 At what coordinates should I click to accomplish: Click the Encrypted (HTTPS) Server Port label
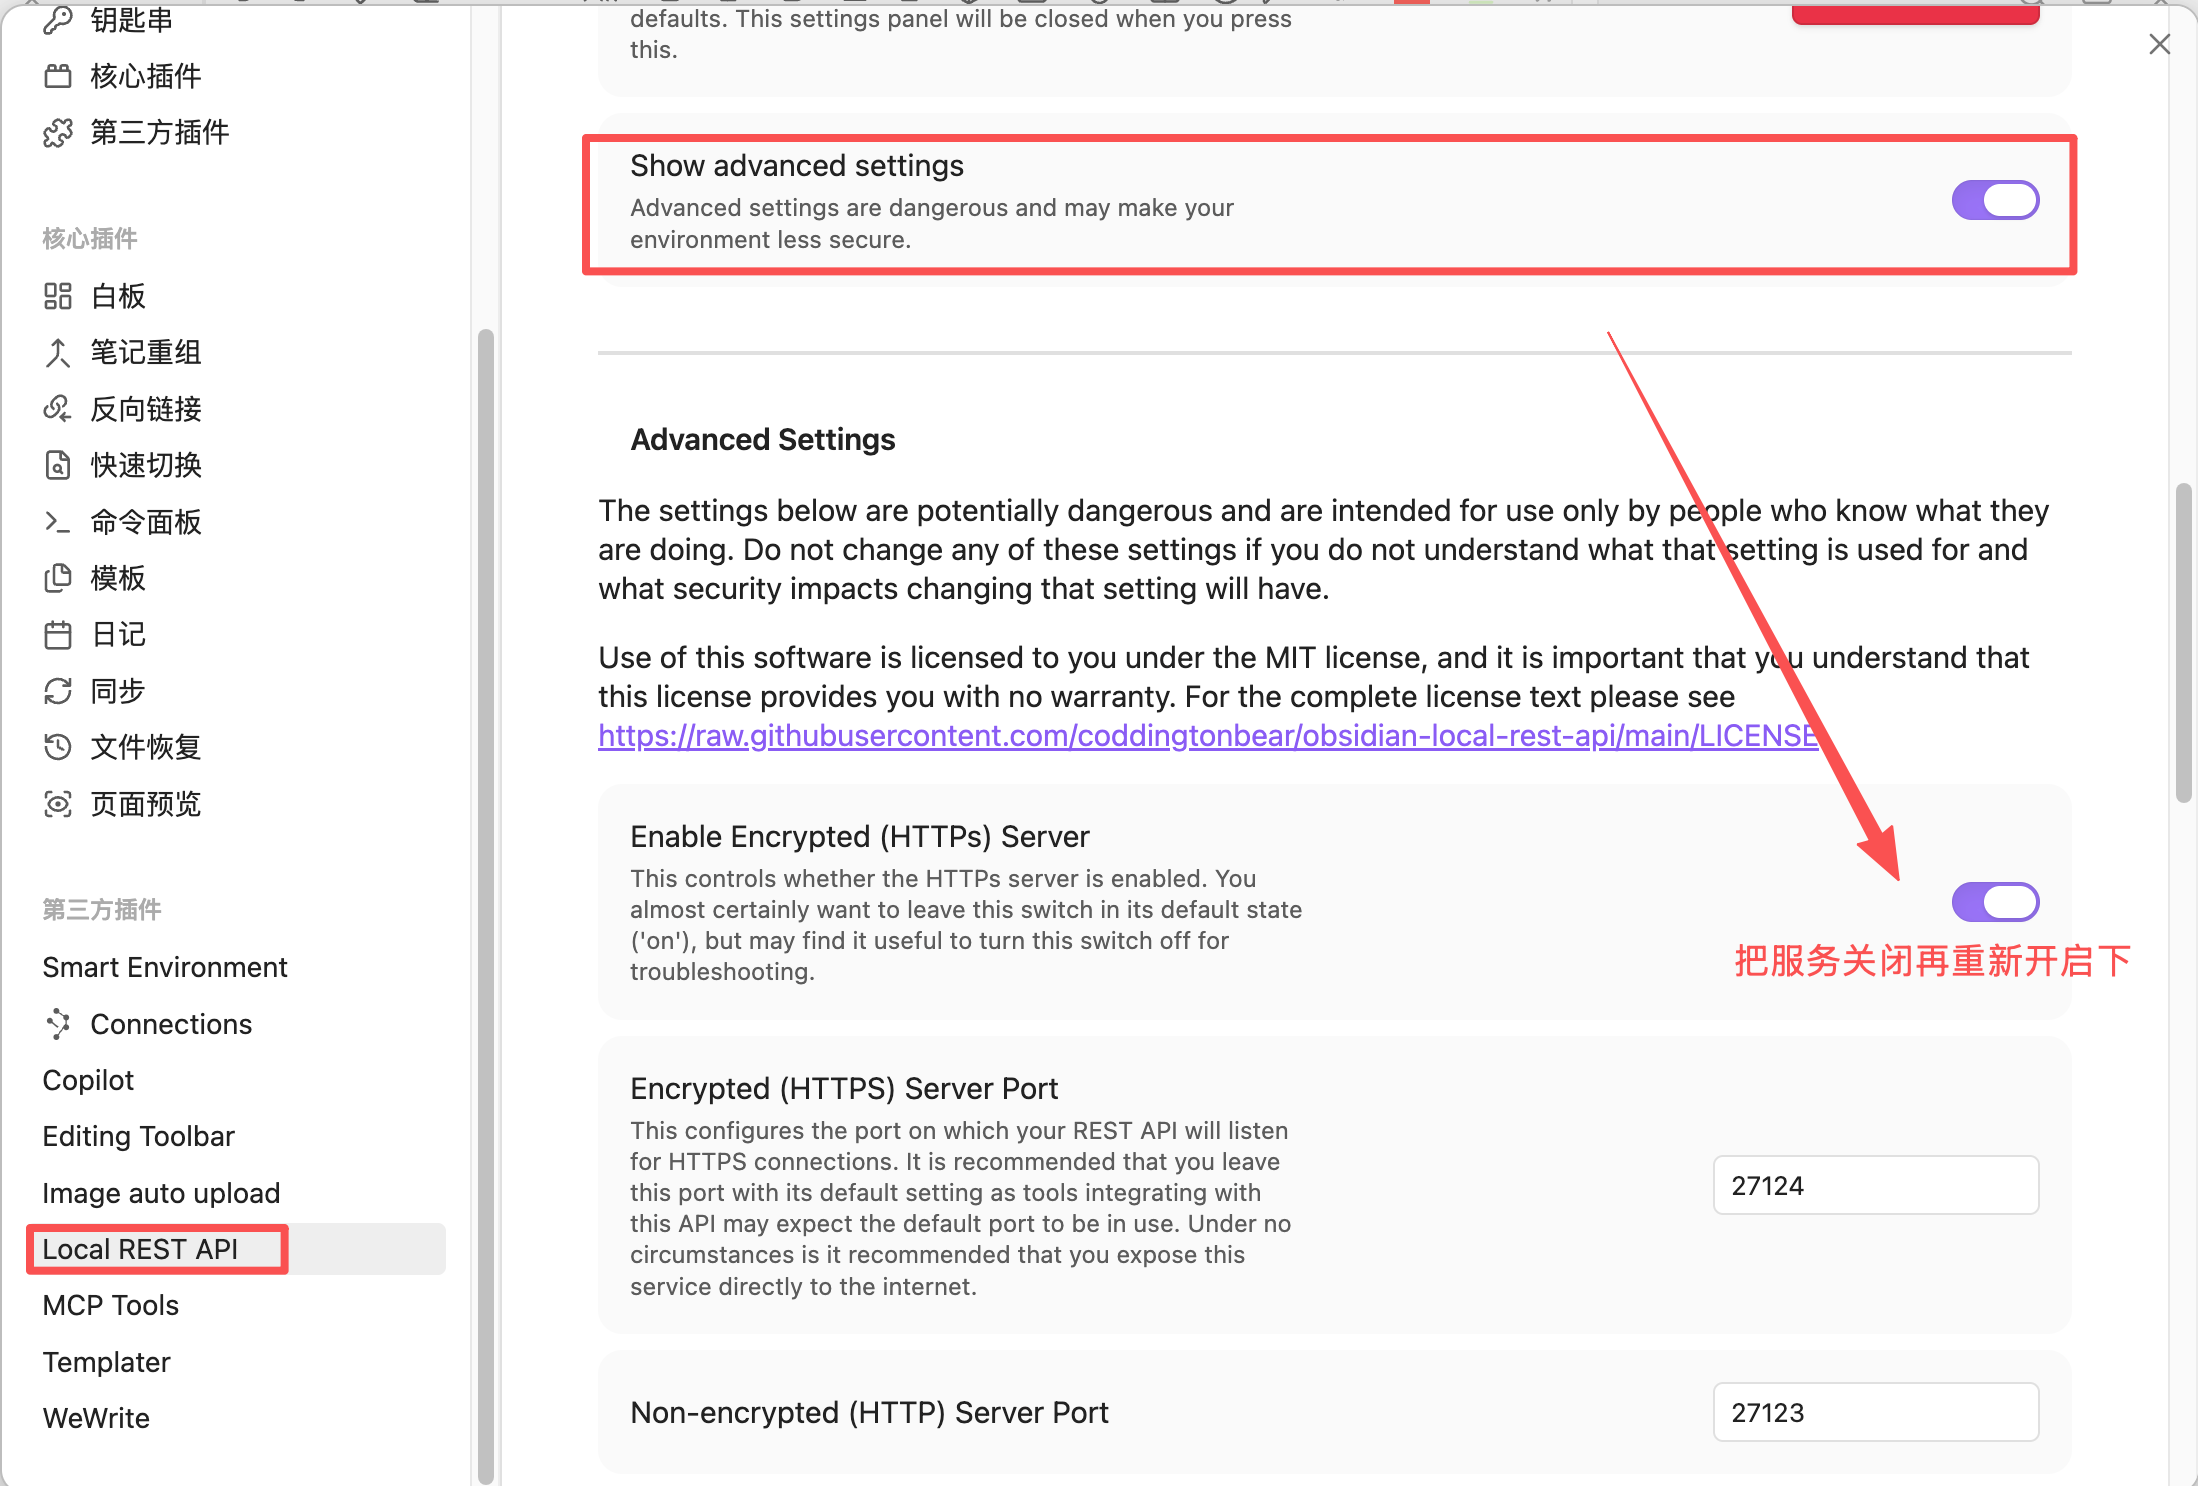(844, 1088)
